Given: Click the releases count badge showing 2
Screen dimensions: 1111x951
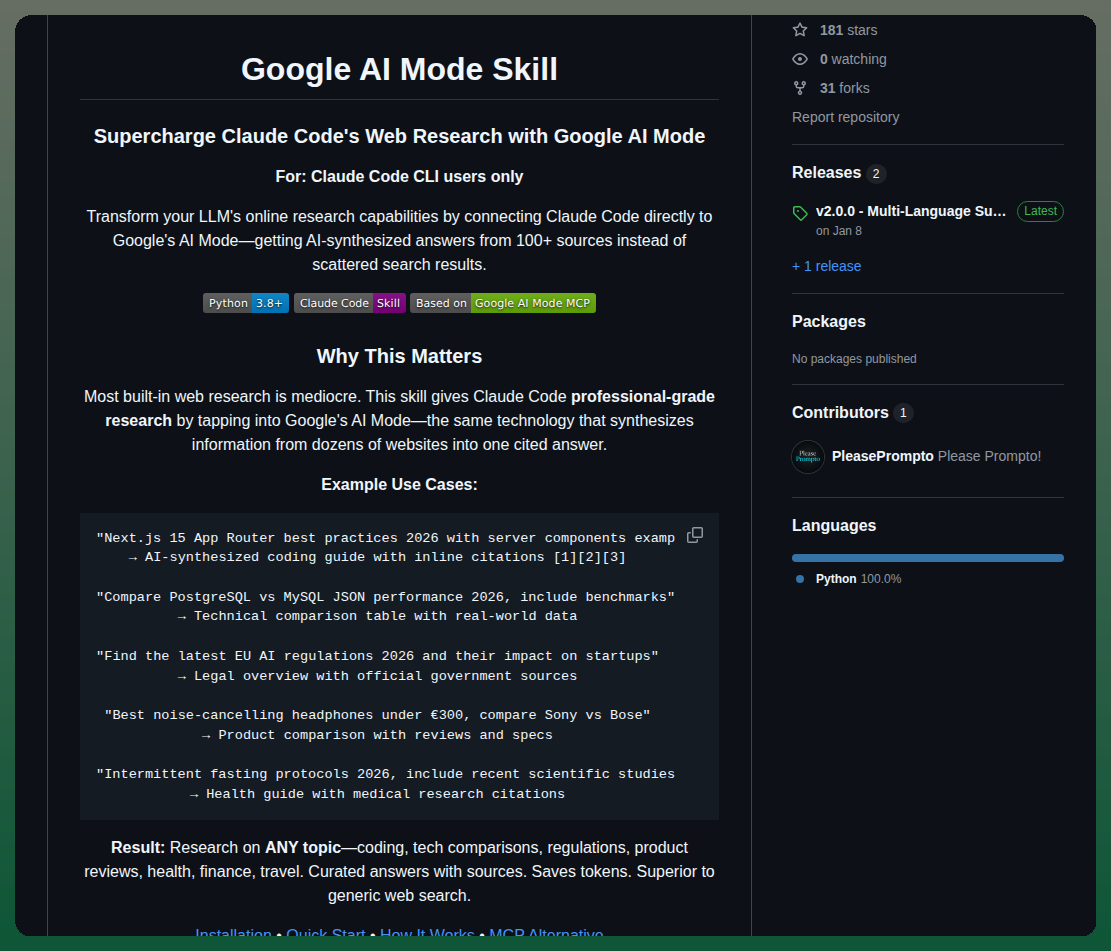Looking at the screenshot, I should (x=876, y=174).
